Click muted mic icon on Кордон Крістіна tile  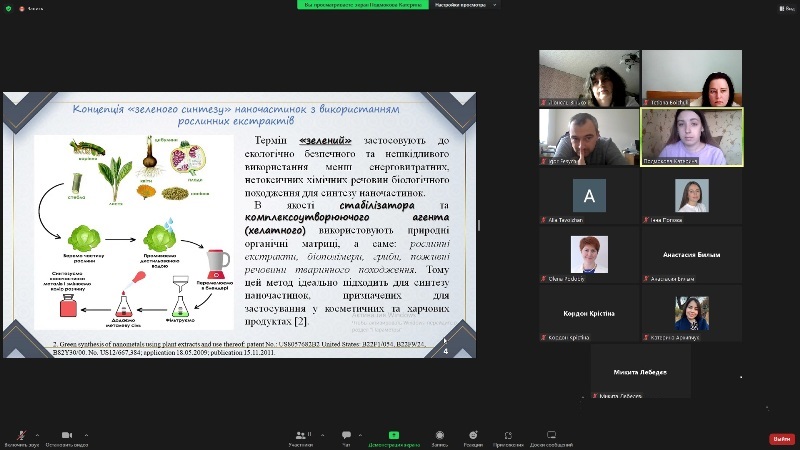pos(544,337)
